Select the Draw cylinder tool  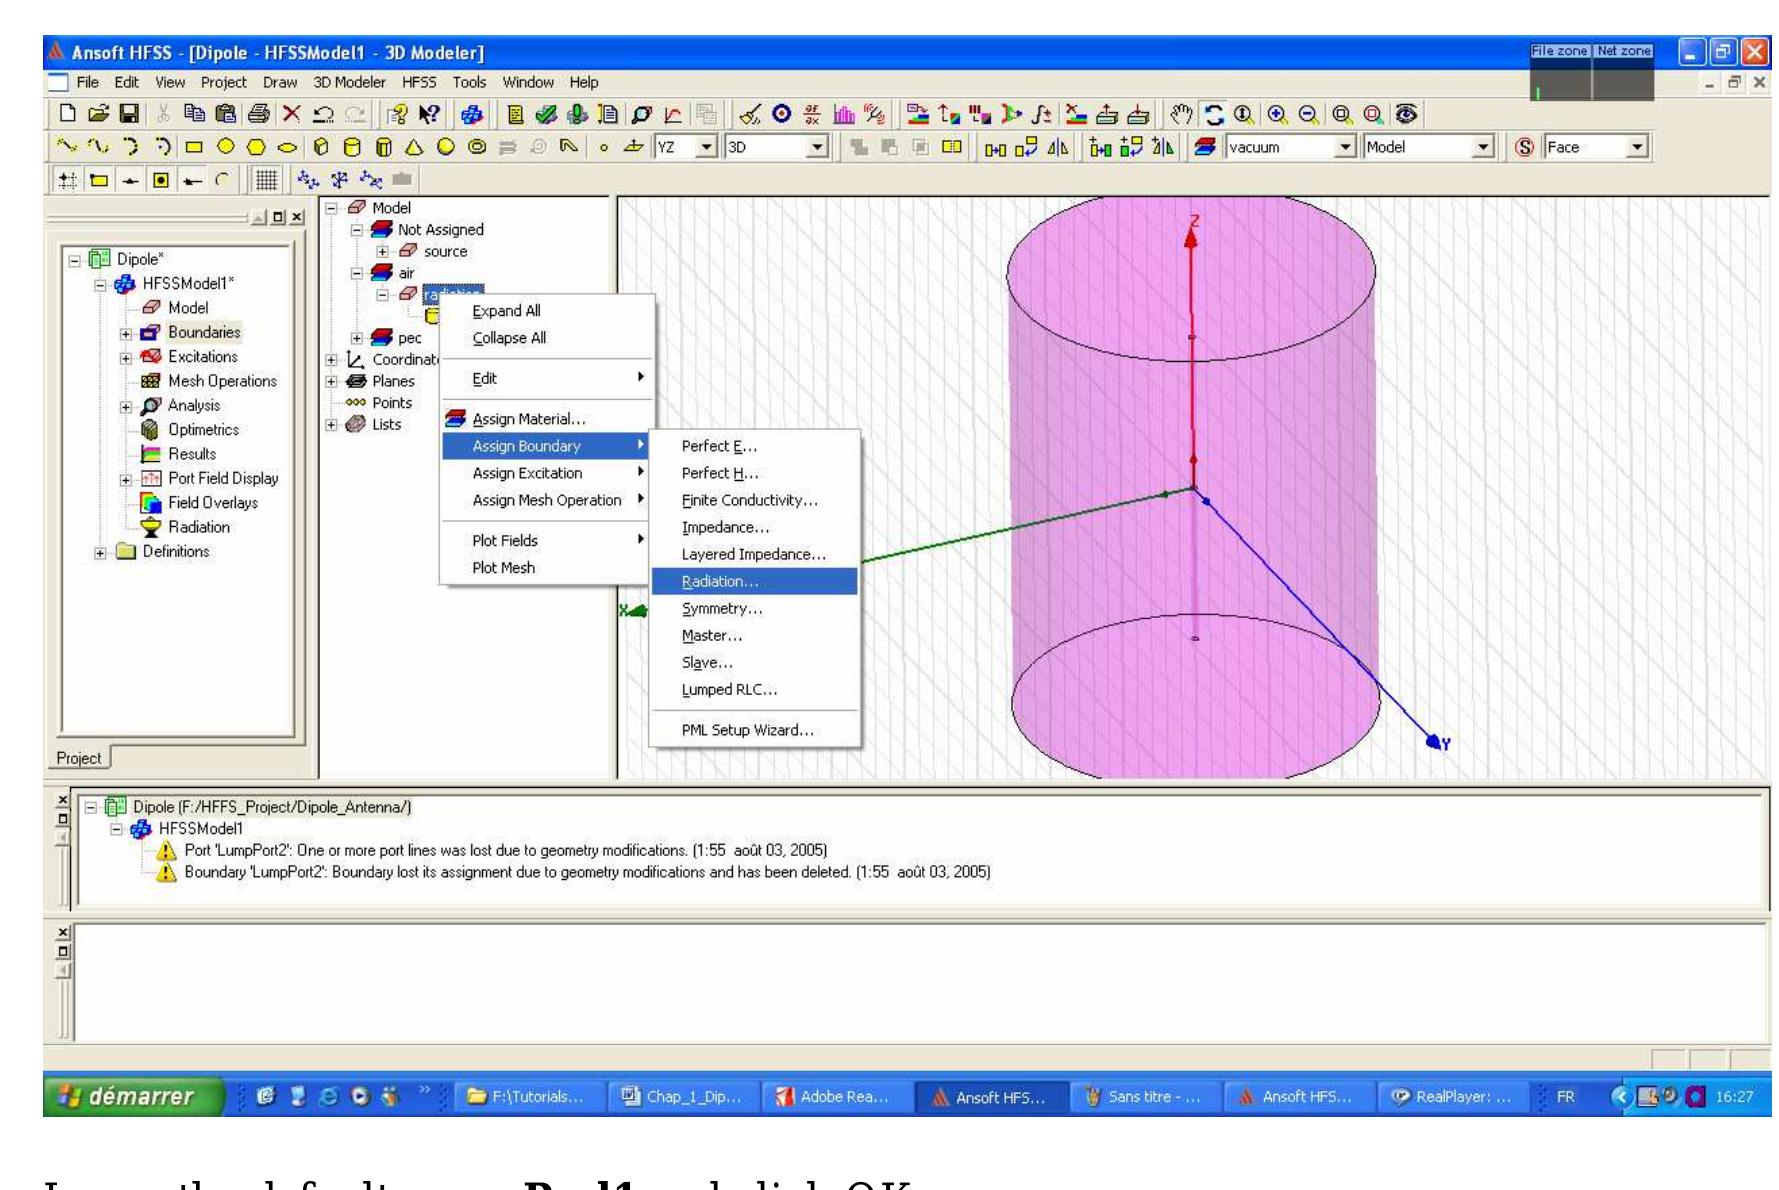tap(352, 147)
